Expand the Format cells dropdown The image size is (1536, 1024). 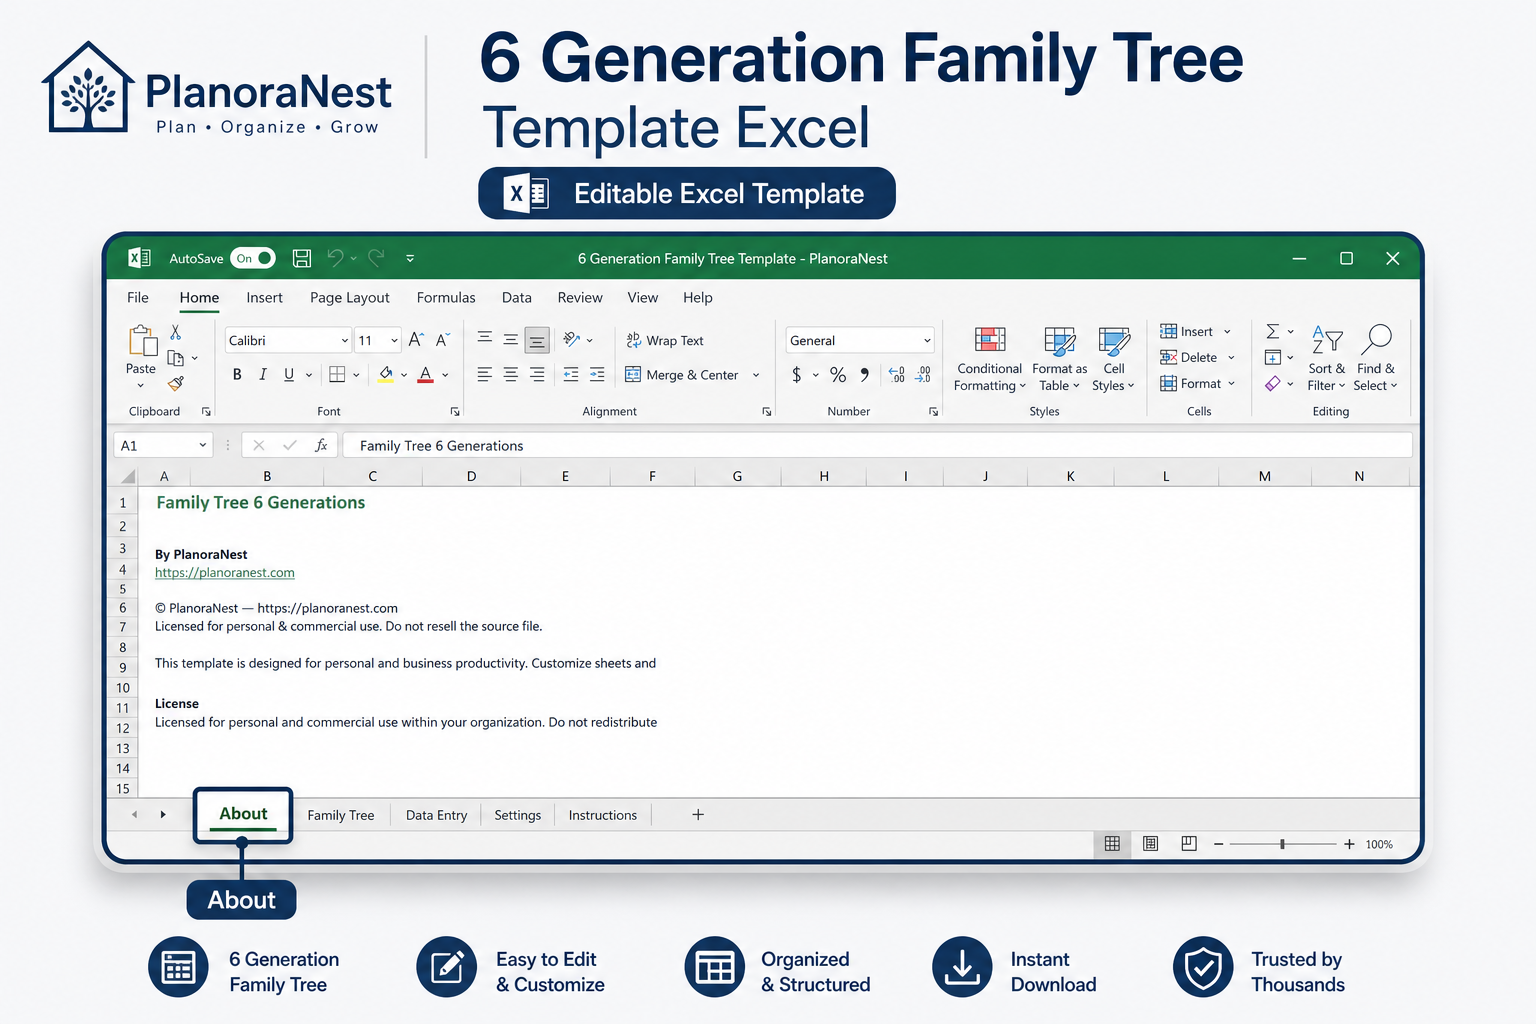[x=1232, y=383]
